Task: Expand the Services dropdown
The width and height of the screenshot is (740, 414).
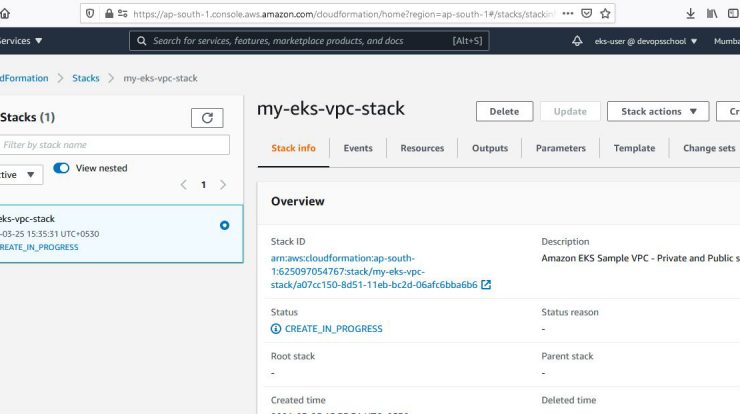Action: (21, 41)
